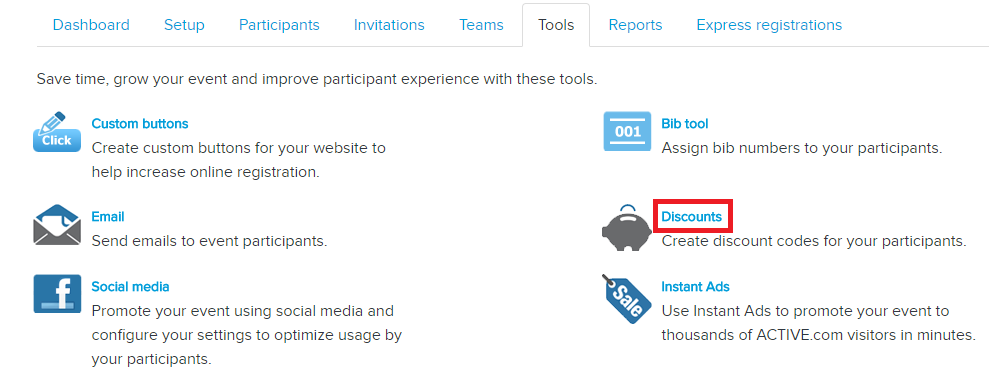Screen dimensions: 989x378
Task: Click text 'Create custom buttons for your website to'
Action: click(238, 148)
